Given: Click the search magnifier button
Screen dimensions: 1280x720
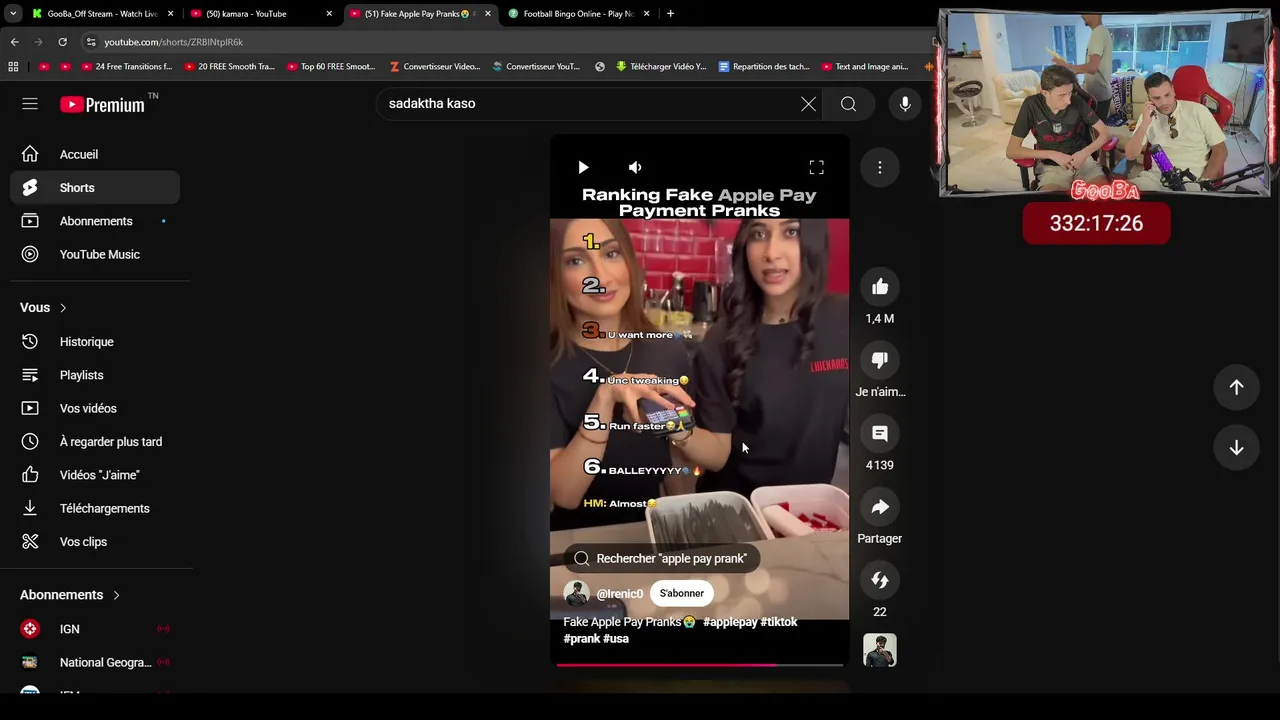Looking at the screenshot, I should 848,104.
